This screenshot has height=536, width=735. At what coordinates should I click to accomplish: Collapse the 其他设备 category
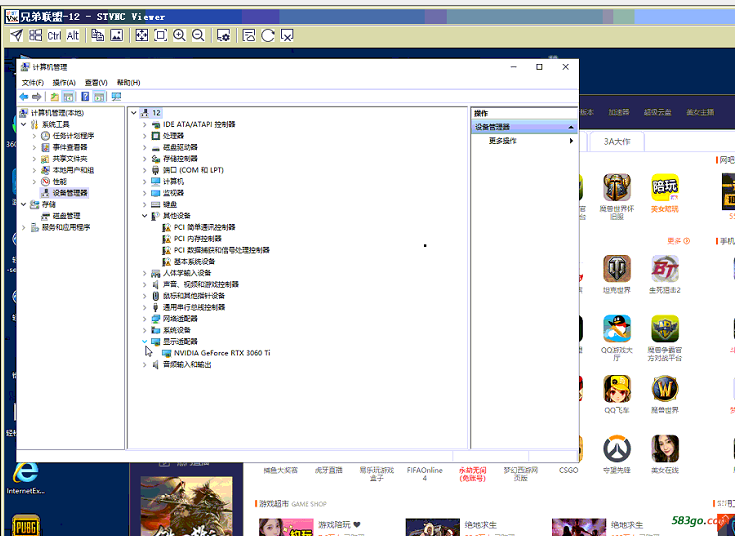(x=144, y=216)
